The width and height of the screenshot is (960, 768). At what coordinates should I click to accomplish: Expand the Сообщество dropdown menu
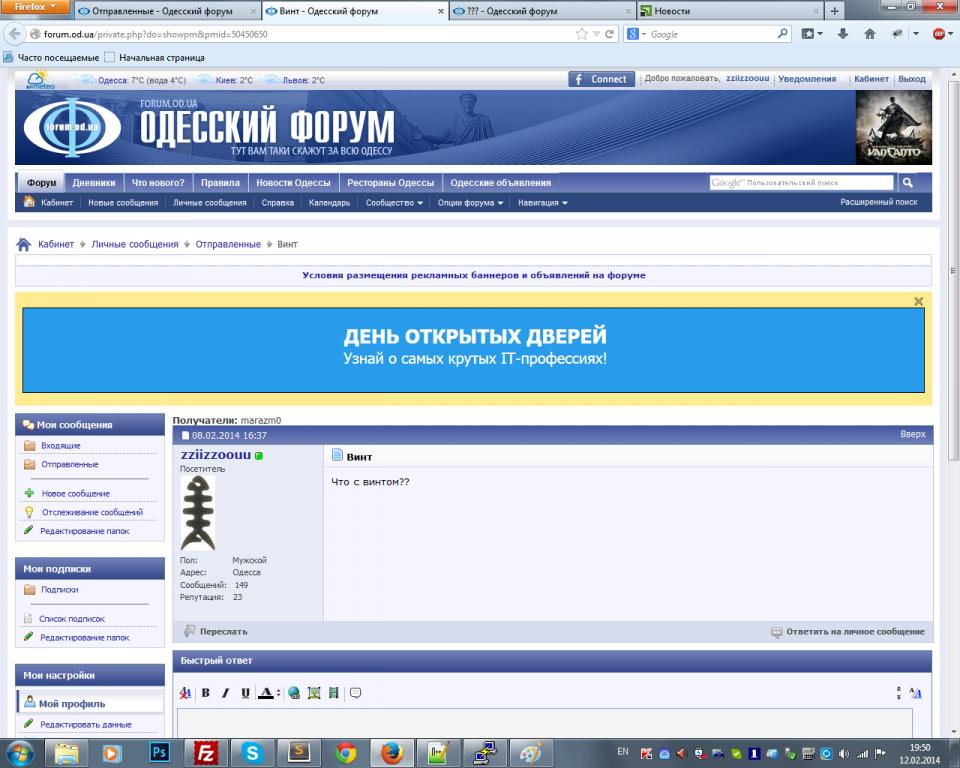click(394, 203)
